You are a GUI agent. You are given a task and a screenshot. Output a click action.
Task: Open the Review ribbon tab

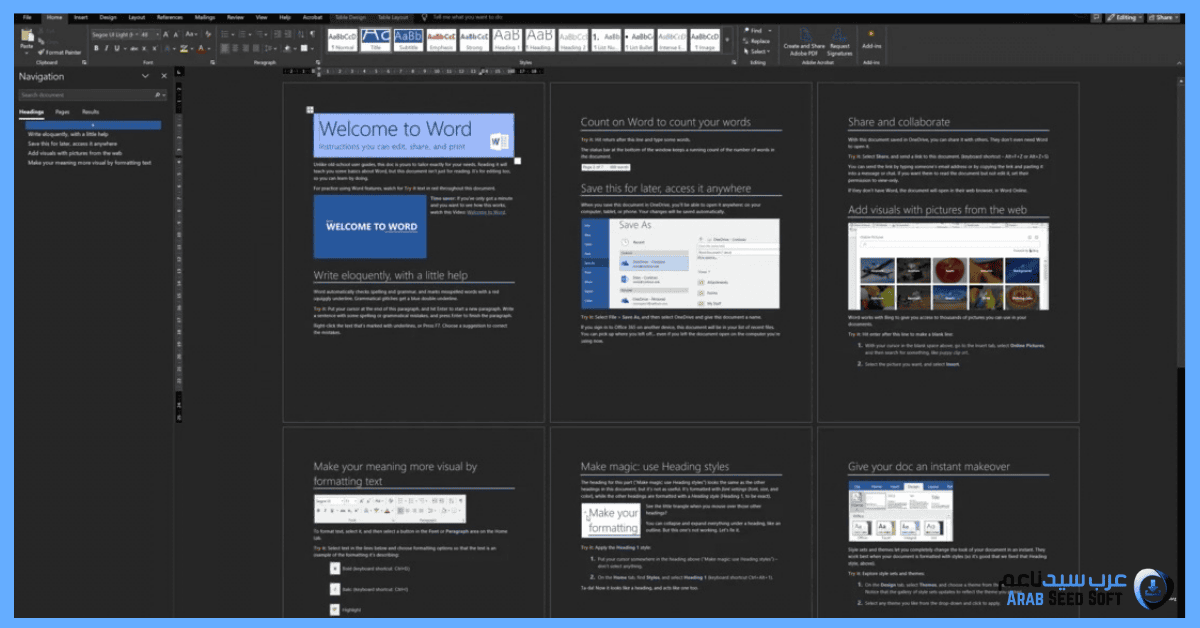click(x=235, y=17)
